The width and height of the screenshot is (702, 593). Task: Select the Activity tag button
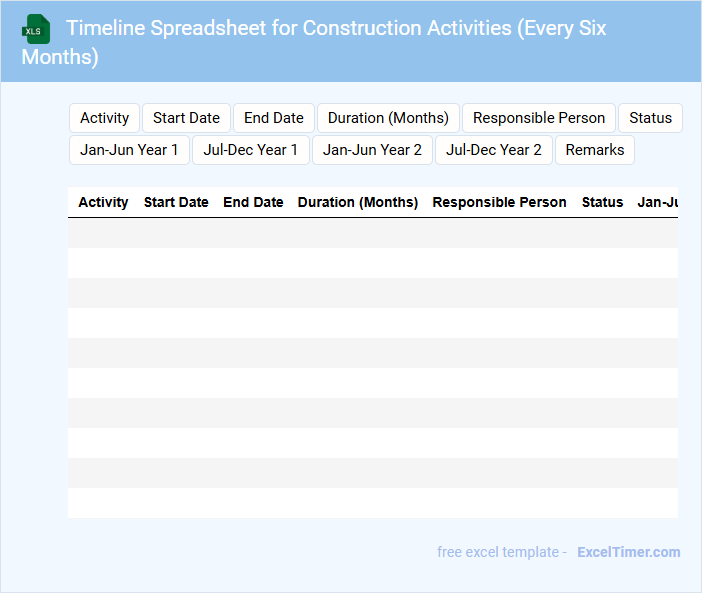click(x=104, y=118)
